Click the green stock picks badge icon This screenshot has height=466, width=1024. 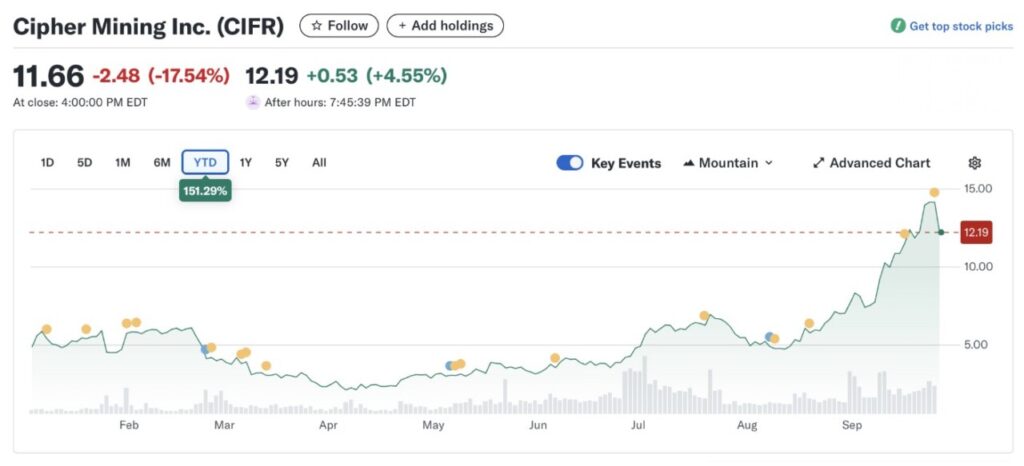tap(898, 26)
